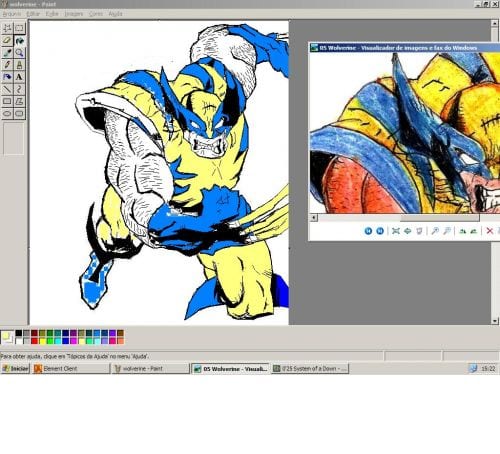The width and height of the screenshot is (500, 454).
Task: Rotate image clockwise in viewer
Action: point(462,231)
